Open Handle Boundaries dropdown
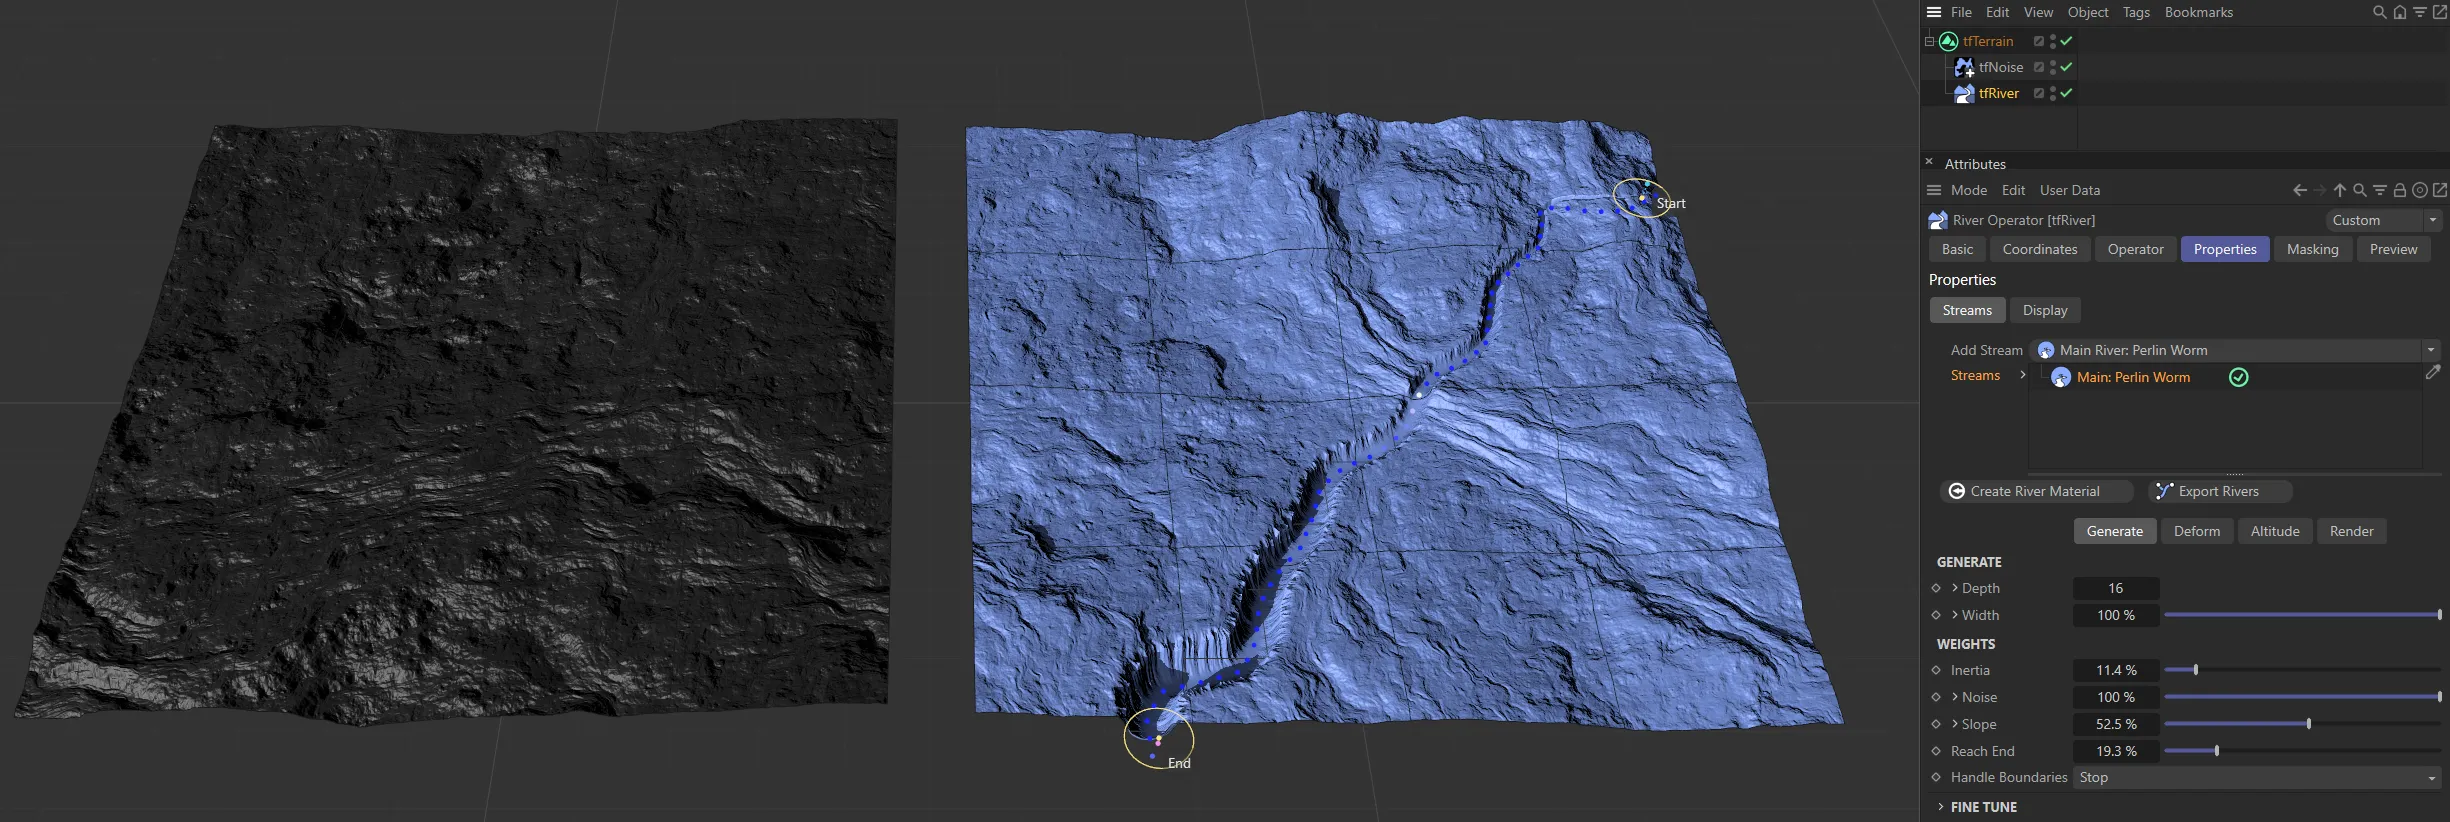Viewport: 2450px width, 822px height. tap(2257, 777)
